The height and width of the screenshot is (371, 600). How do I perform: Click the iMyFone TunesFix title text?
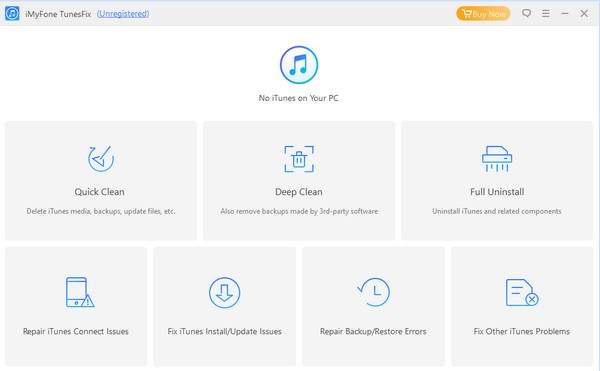point(58,14)
